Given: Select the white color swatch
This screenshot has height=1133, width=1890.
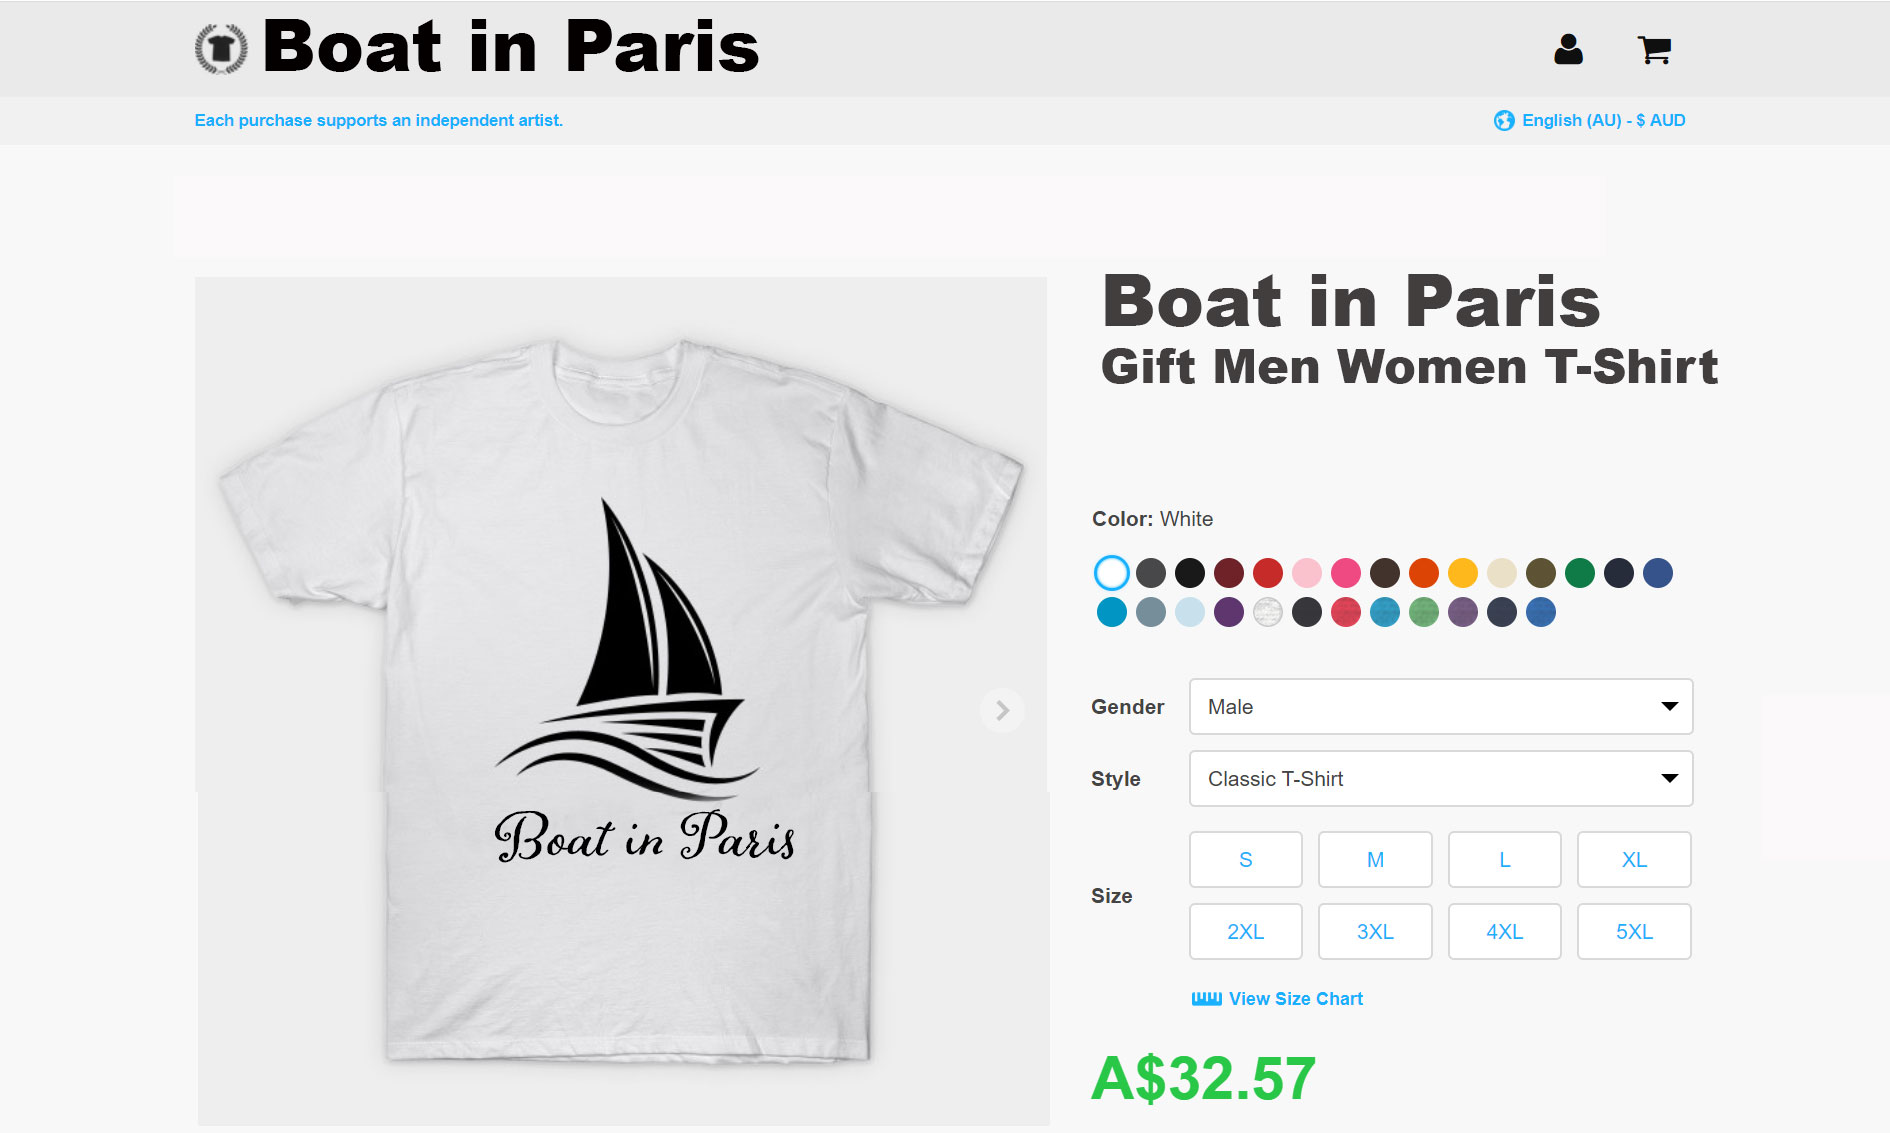Looking at the screenshot, I should tap(1111, 573).
